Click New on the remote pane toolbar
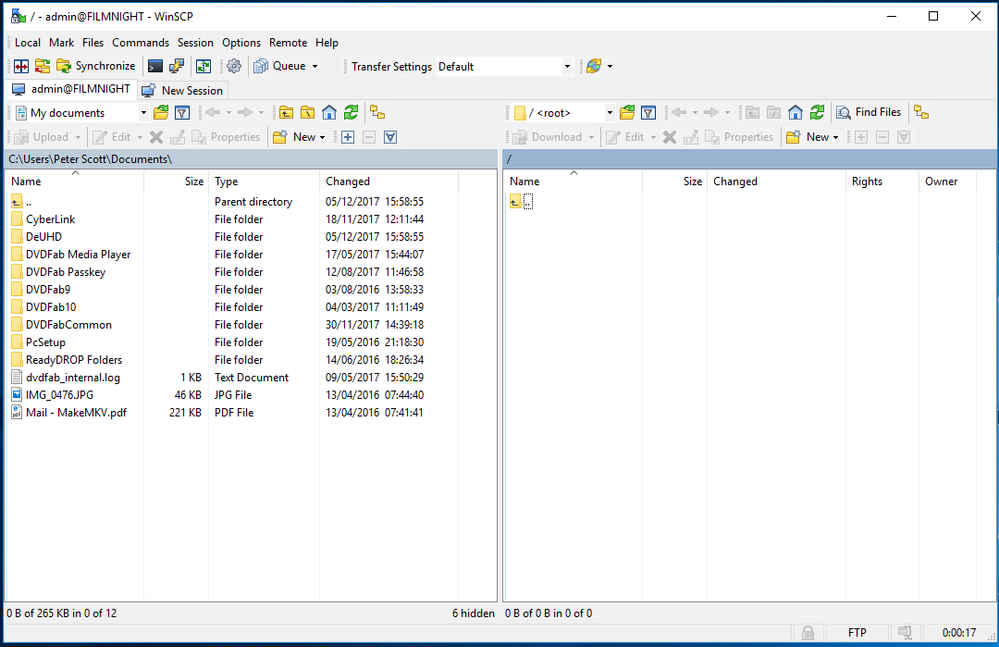Viewport: 999px width, 647px height. tap(812, 136)
